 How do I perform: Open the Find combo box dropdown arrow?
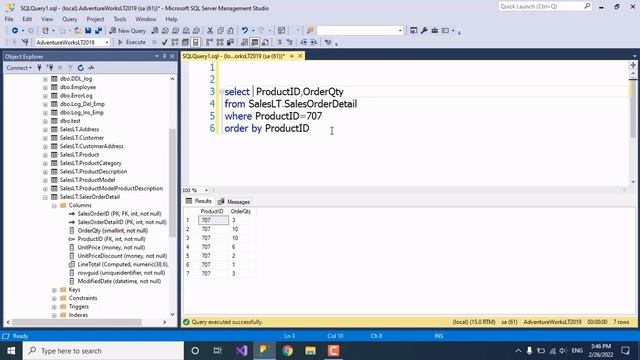pyautogui.click(x=400, y=31)
